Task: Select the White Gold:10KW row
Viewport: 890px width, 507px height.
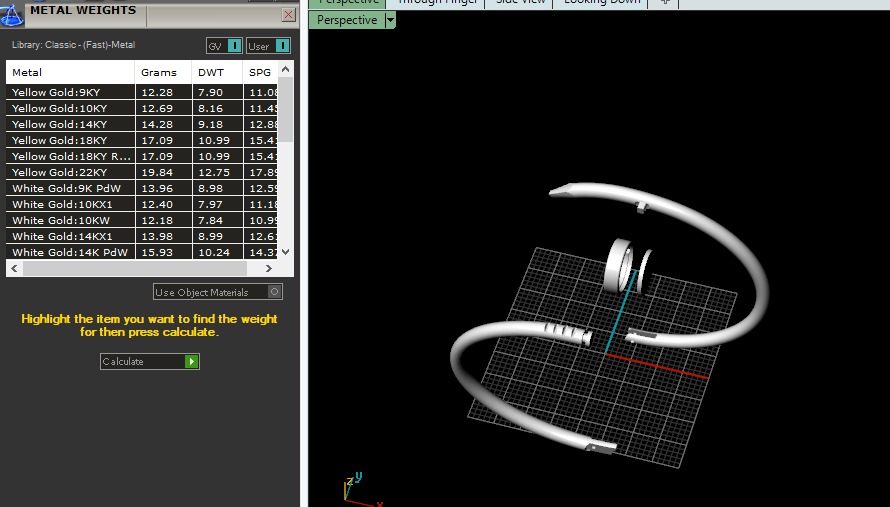Action: [x=142, y=220]
